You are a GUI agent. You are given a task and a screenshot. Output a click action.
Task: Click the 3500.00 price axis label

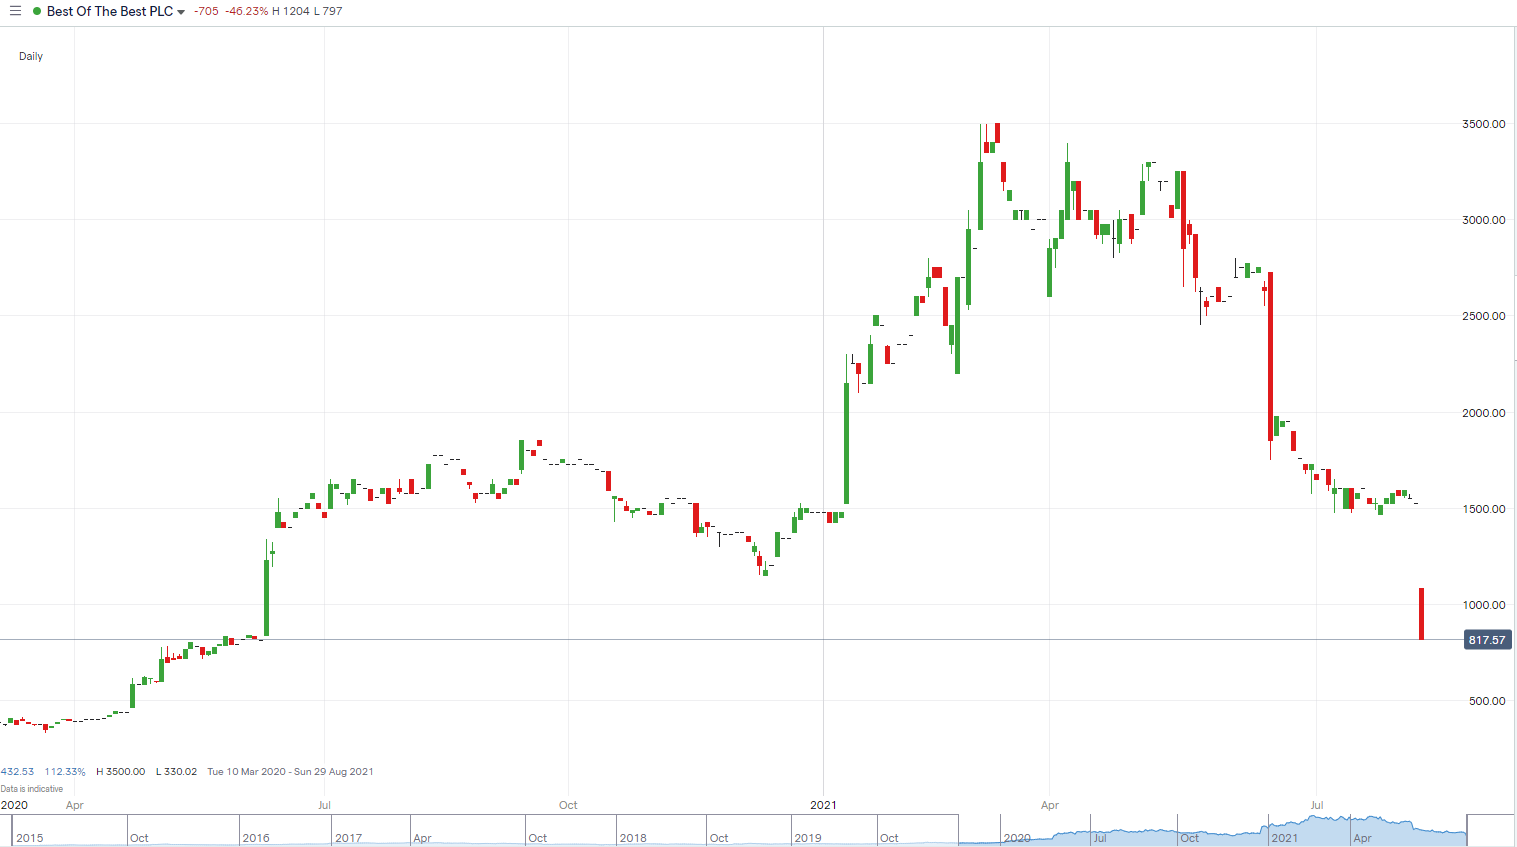(x=1483, y=124)
